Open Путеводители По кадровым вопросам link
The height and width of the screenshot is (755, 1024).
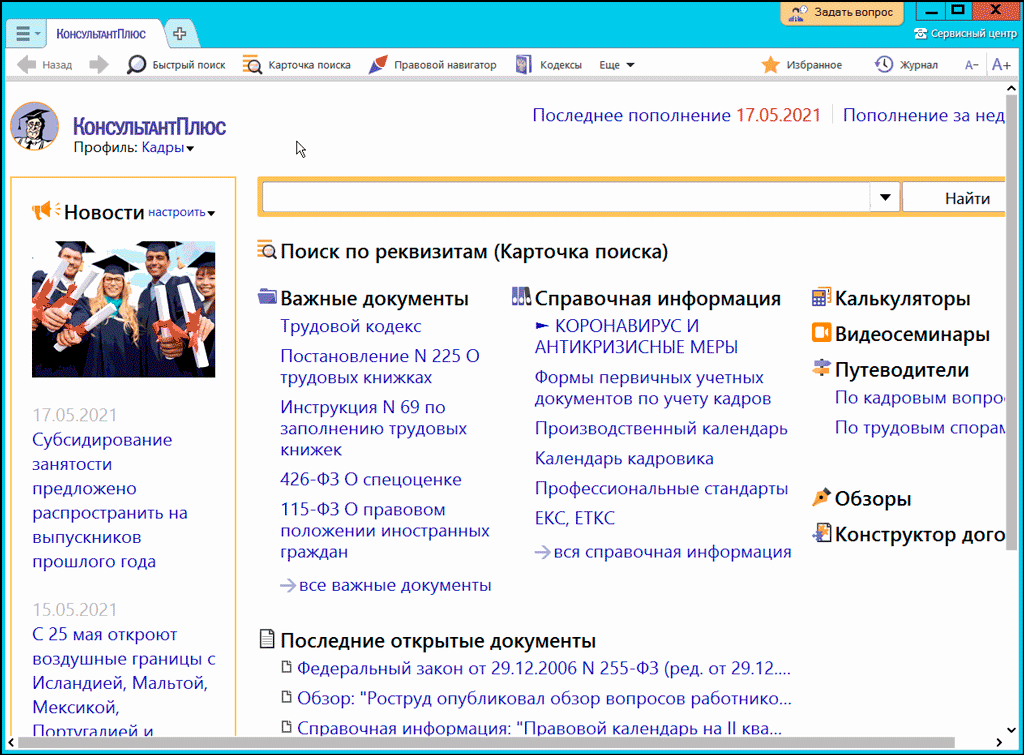click(920, 398)
